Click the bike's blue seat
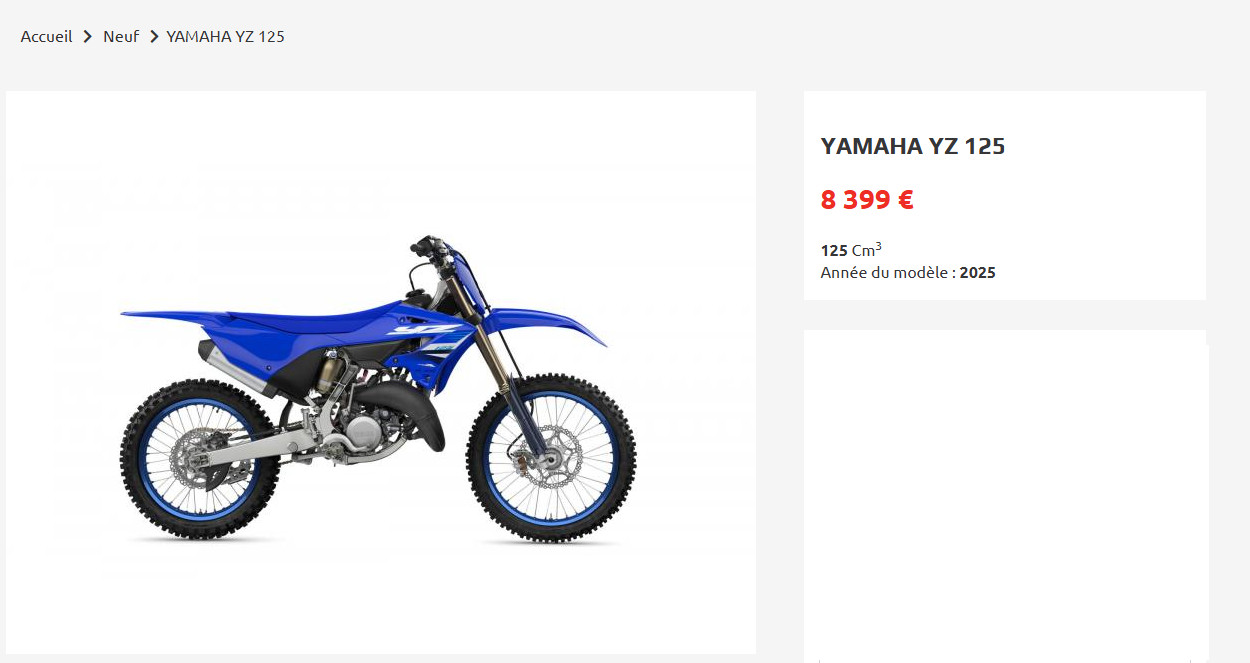 [300, 322]
